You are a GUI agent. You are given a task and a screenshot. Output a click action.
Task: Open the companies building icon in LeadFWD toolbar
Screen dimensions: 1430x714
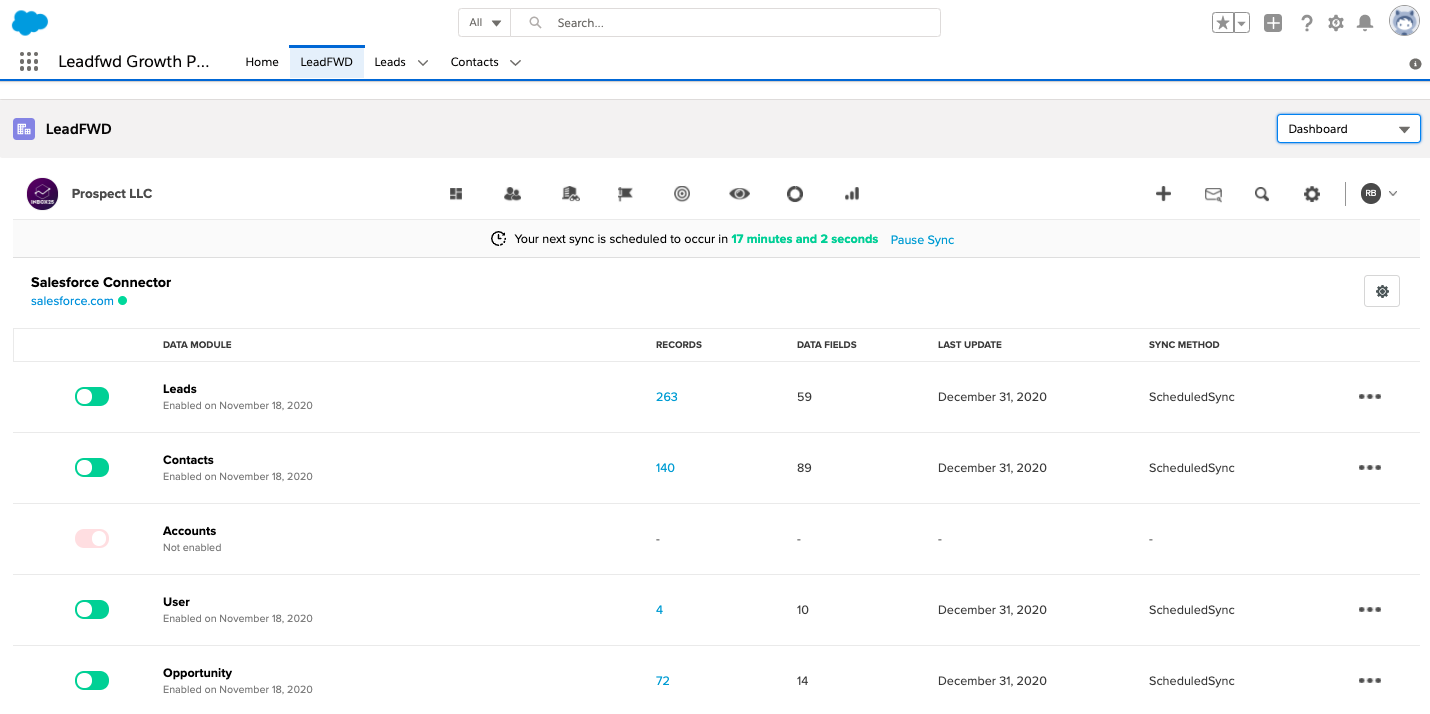570,194
